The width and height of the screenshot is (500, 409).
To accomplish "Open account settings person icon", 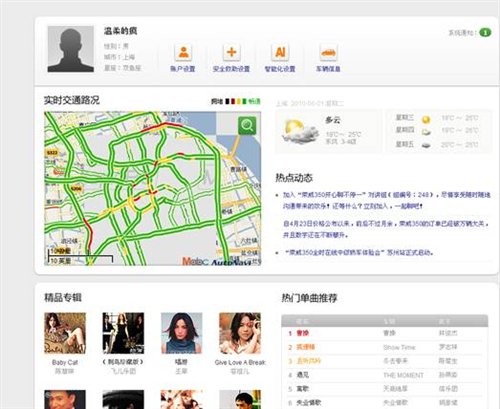I will pos(183,52).
